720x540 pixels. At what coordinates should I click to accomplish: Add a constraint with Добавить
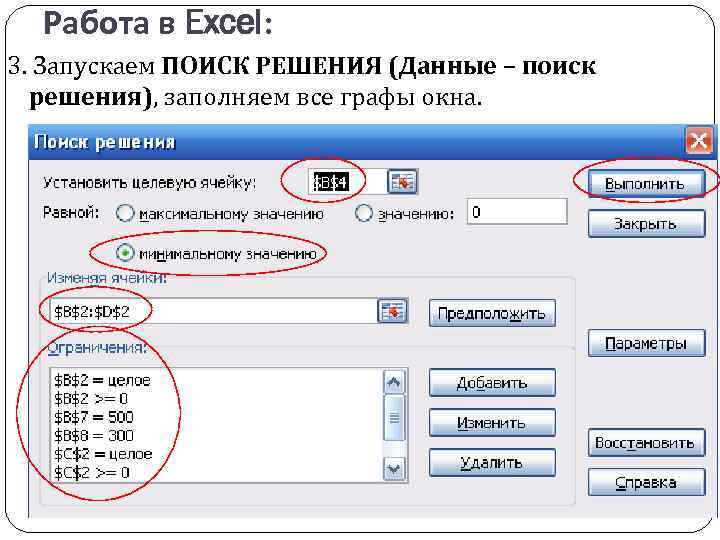click(x=492, y=382)
